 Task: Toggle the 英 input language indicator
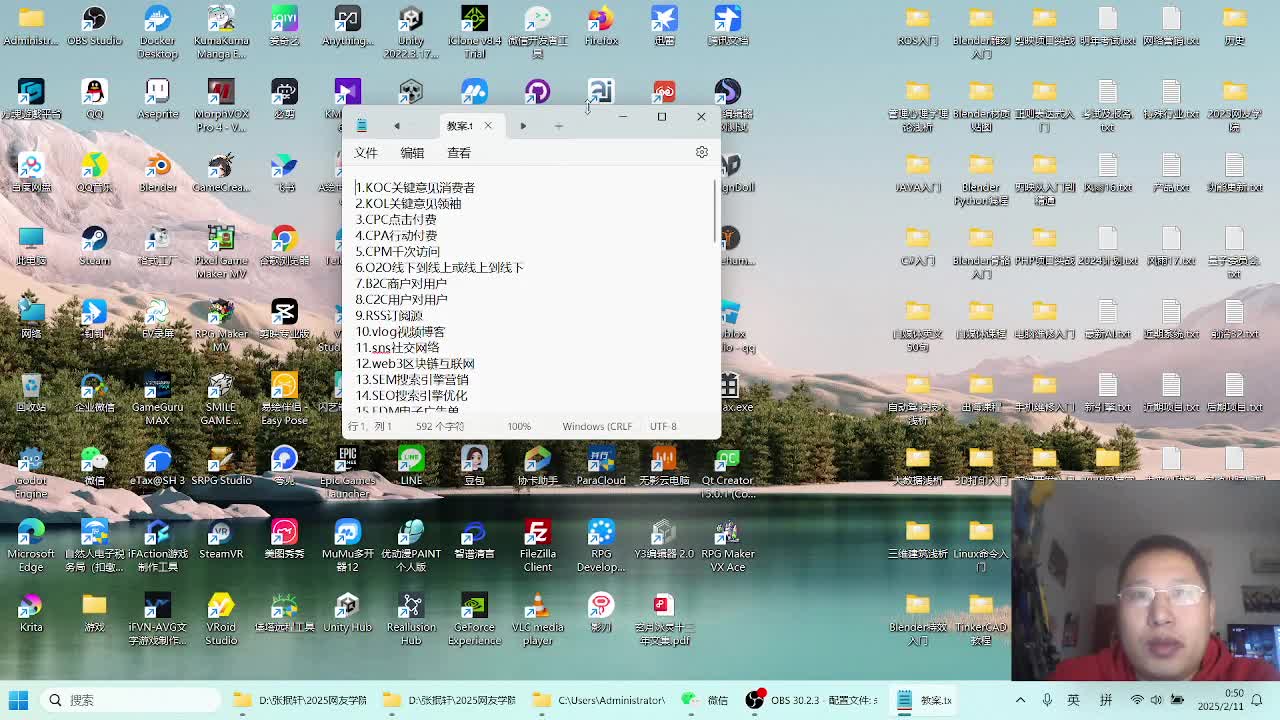pos(1073,700)
